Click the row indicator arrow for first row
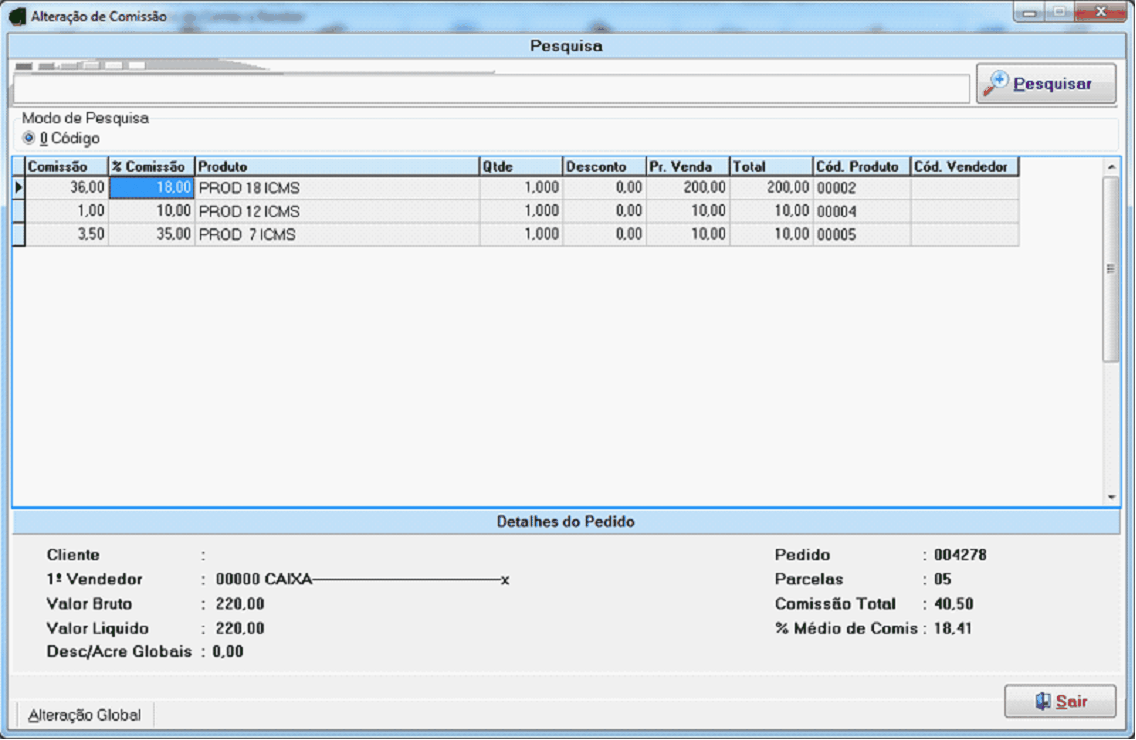 click(x=18, y=188)
